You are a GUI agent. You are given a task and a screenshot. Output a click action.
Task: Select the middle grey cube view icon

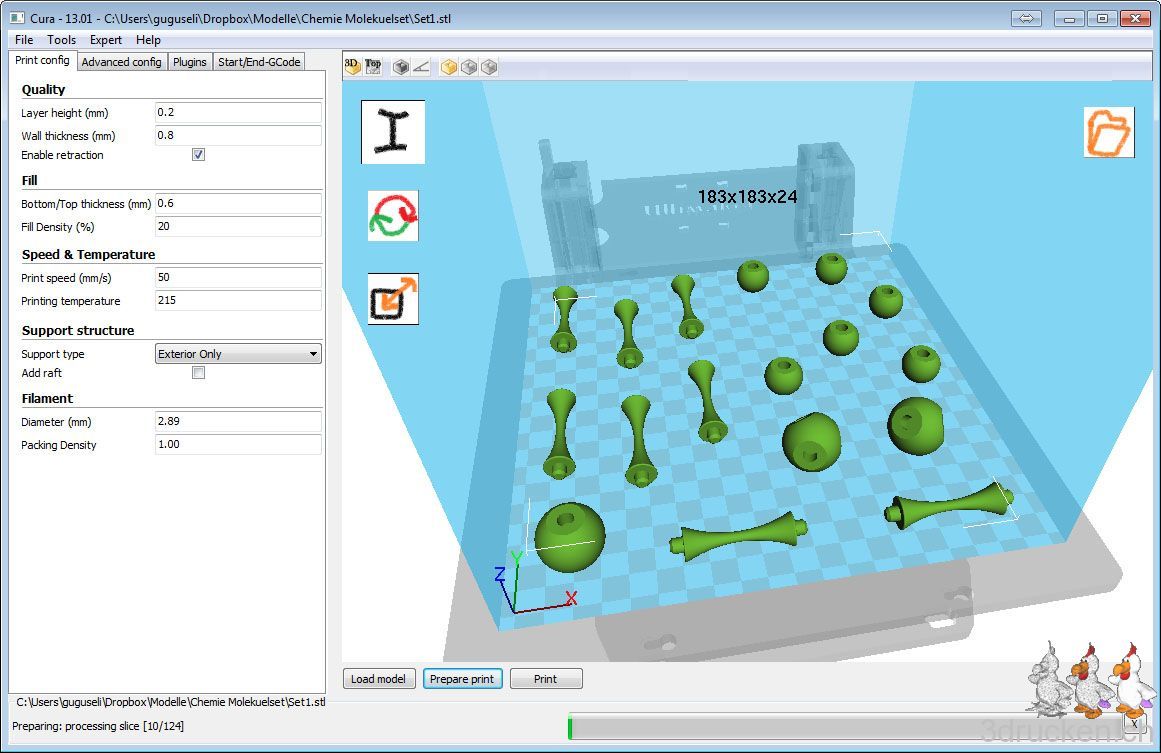[469, 67]
